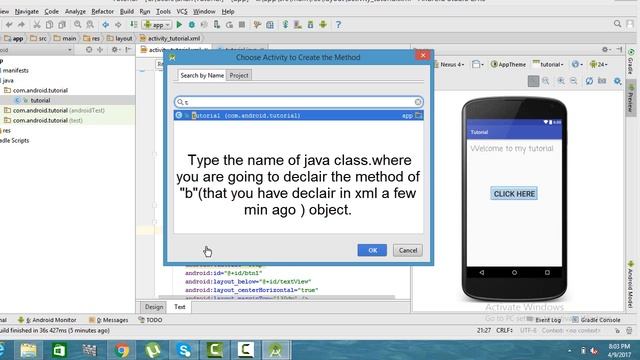This screenshot has height=360, width=640.
Task: Click OK in the dialog
Action: coord(372,250)
